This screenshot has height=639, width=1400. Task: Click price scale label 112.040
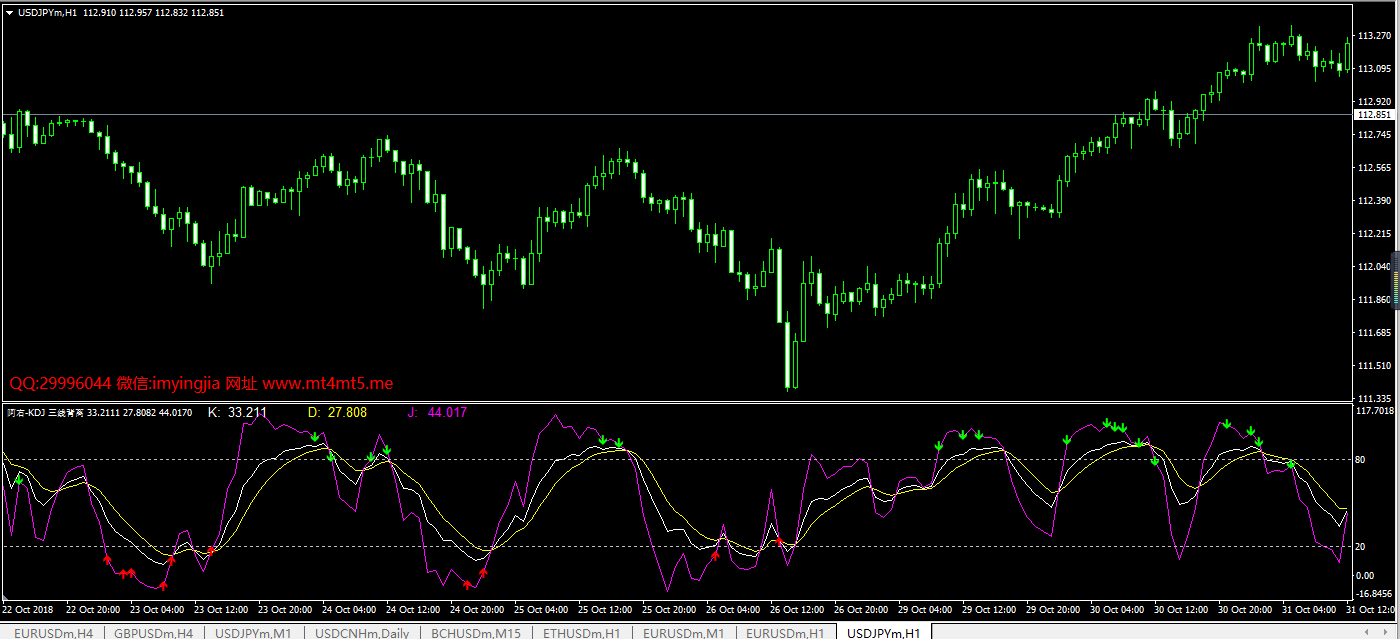point(1374,267)
